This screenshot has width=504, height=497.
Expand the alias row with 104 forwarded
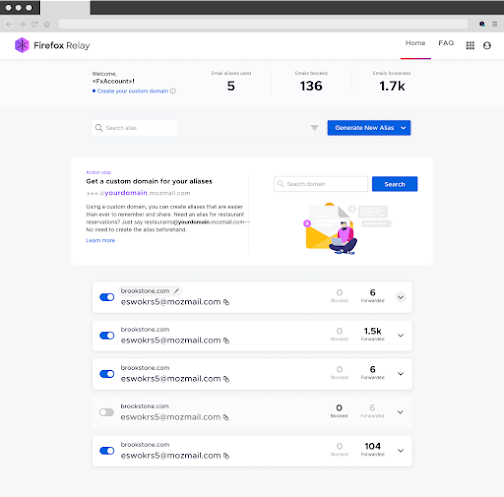tap(401, 451)
